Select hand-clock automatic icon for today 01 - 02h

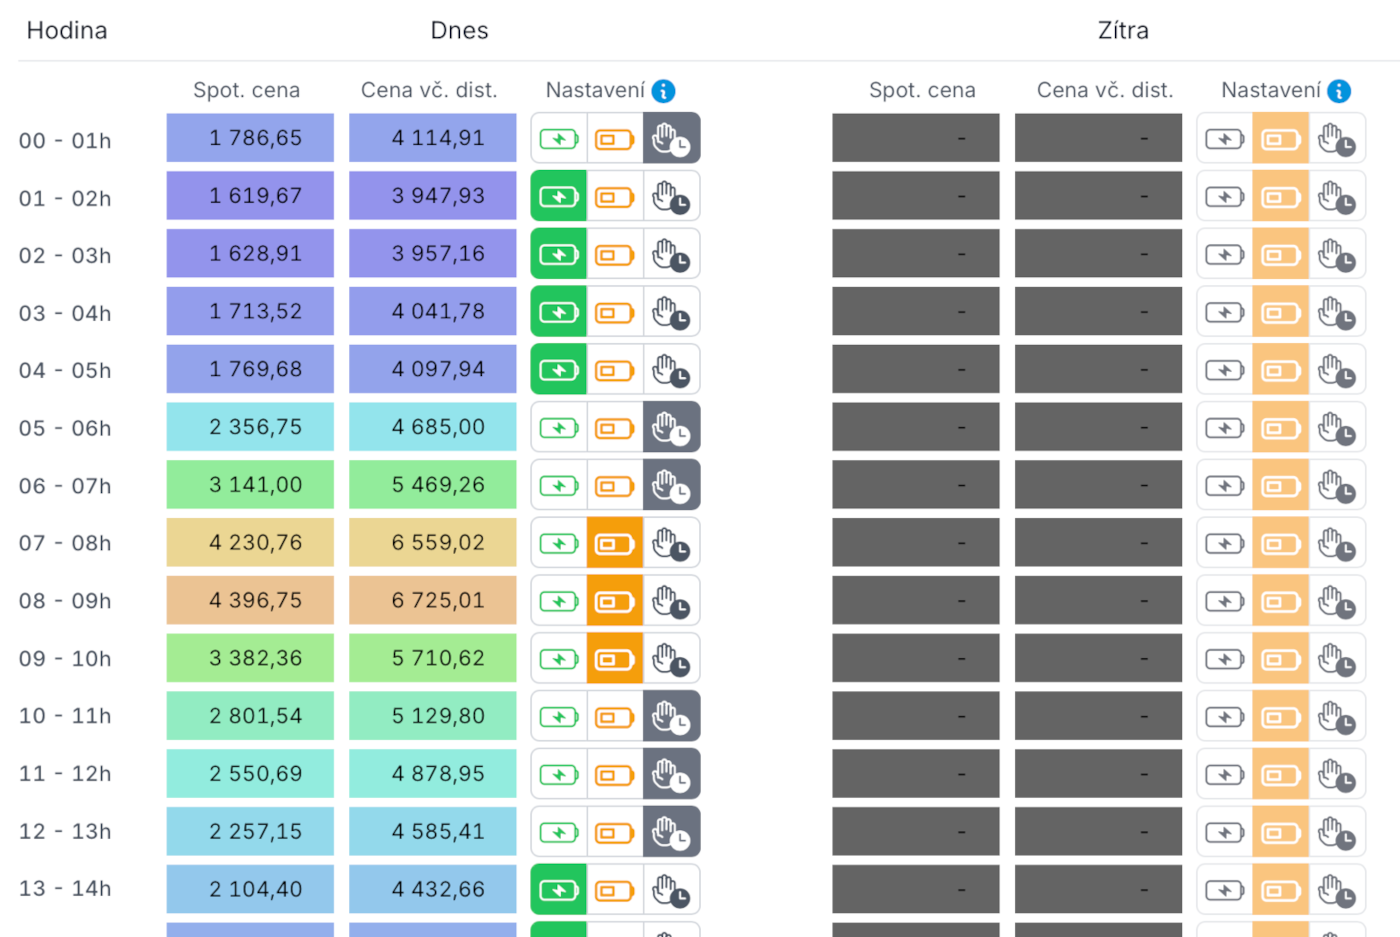(671, 197)
